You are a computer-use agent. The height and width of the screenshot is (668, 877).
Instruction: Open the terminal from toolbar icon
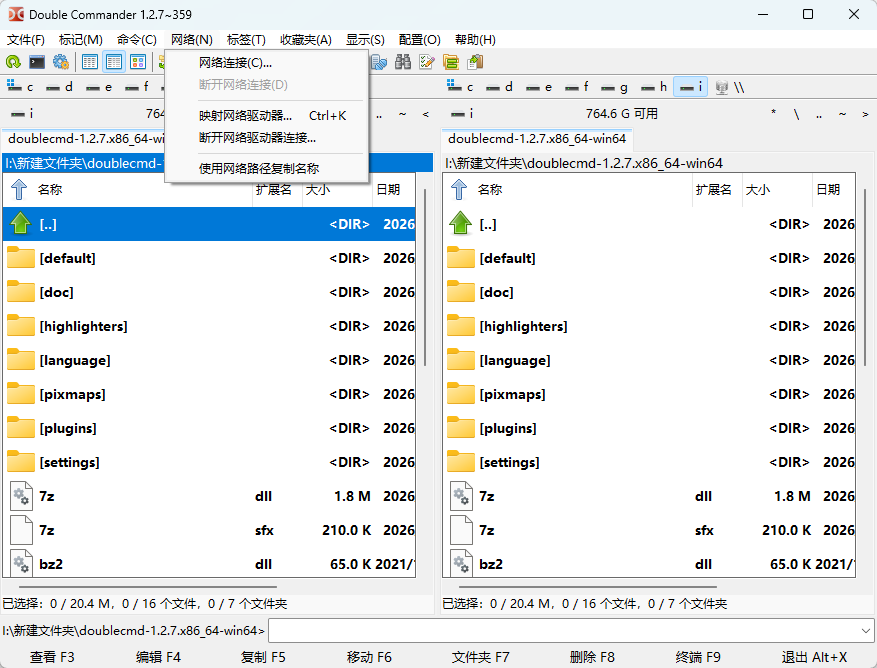37,62
